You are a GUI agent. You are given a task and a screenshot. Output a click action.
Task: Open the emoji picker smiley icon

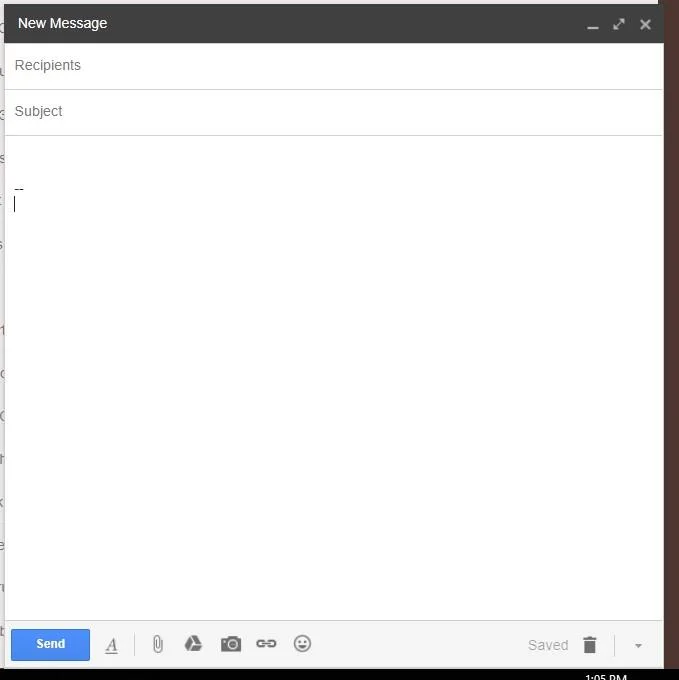point(302,644)
